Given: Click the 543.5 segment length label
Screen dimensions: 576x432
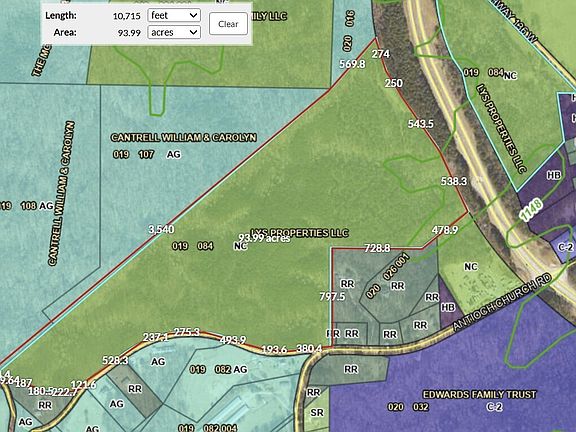Looking at the screenshot, I should point(421,124).
